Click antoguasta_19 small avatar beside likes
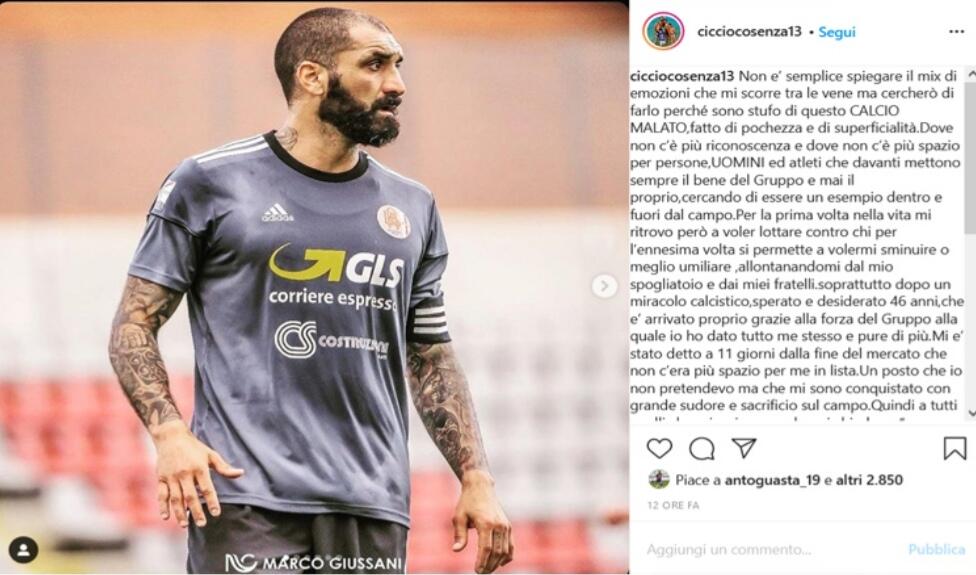The height and width of the screenshot is (575, 976). click(x=659, y=479)
